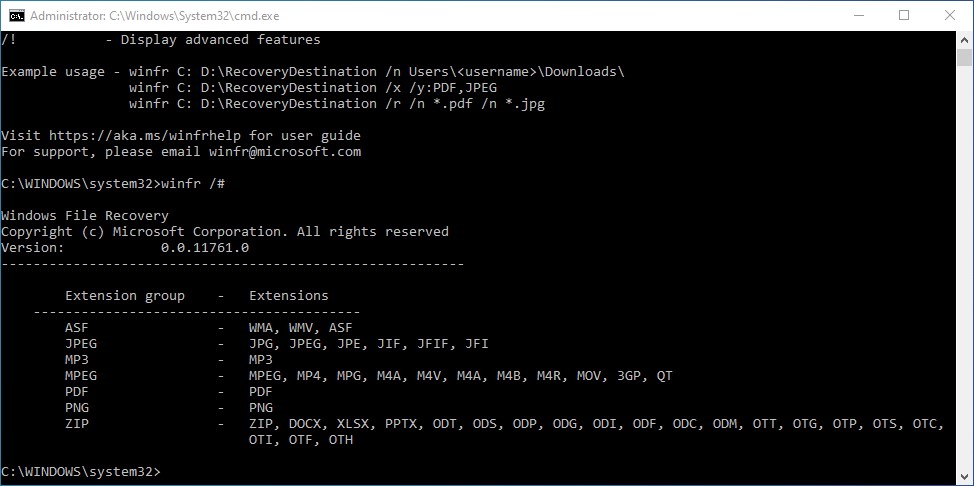Image resolution: width=974 pixels, height=486 pixels.
Task: Click the winfr@microsoft.com email address
Action: (x=284, y=152)
